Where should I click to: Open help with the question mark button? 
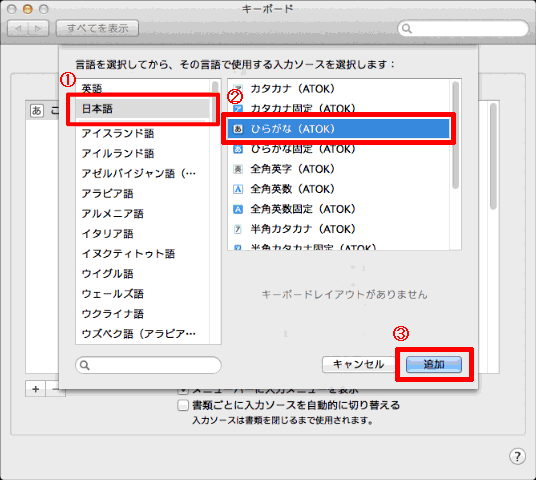click(517, 456)
